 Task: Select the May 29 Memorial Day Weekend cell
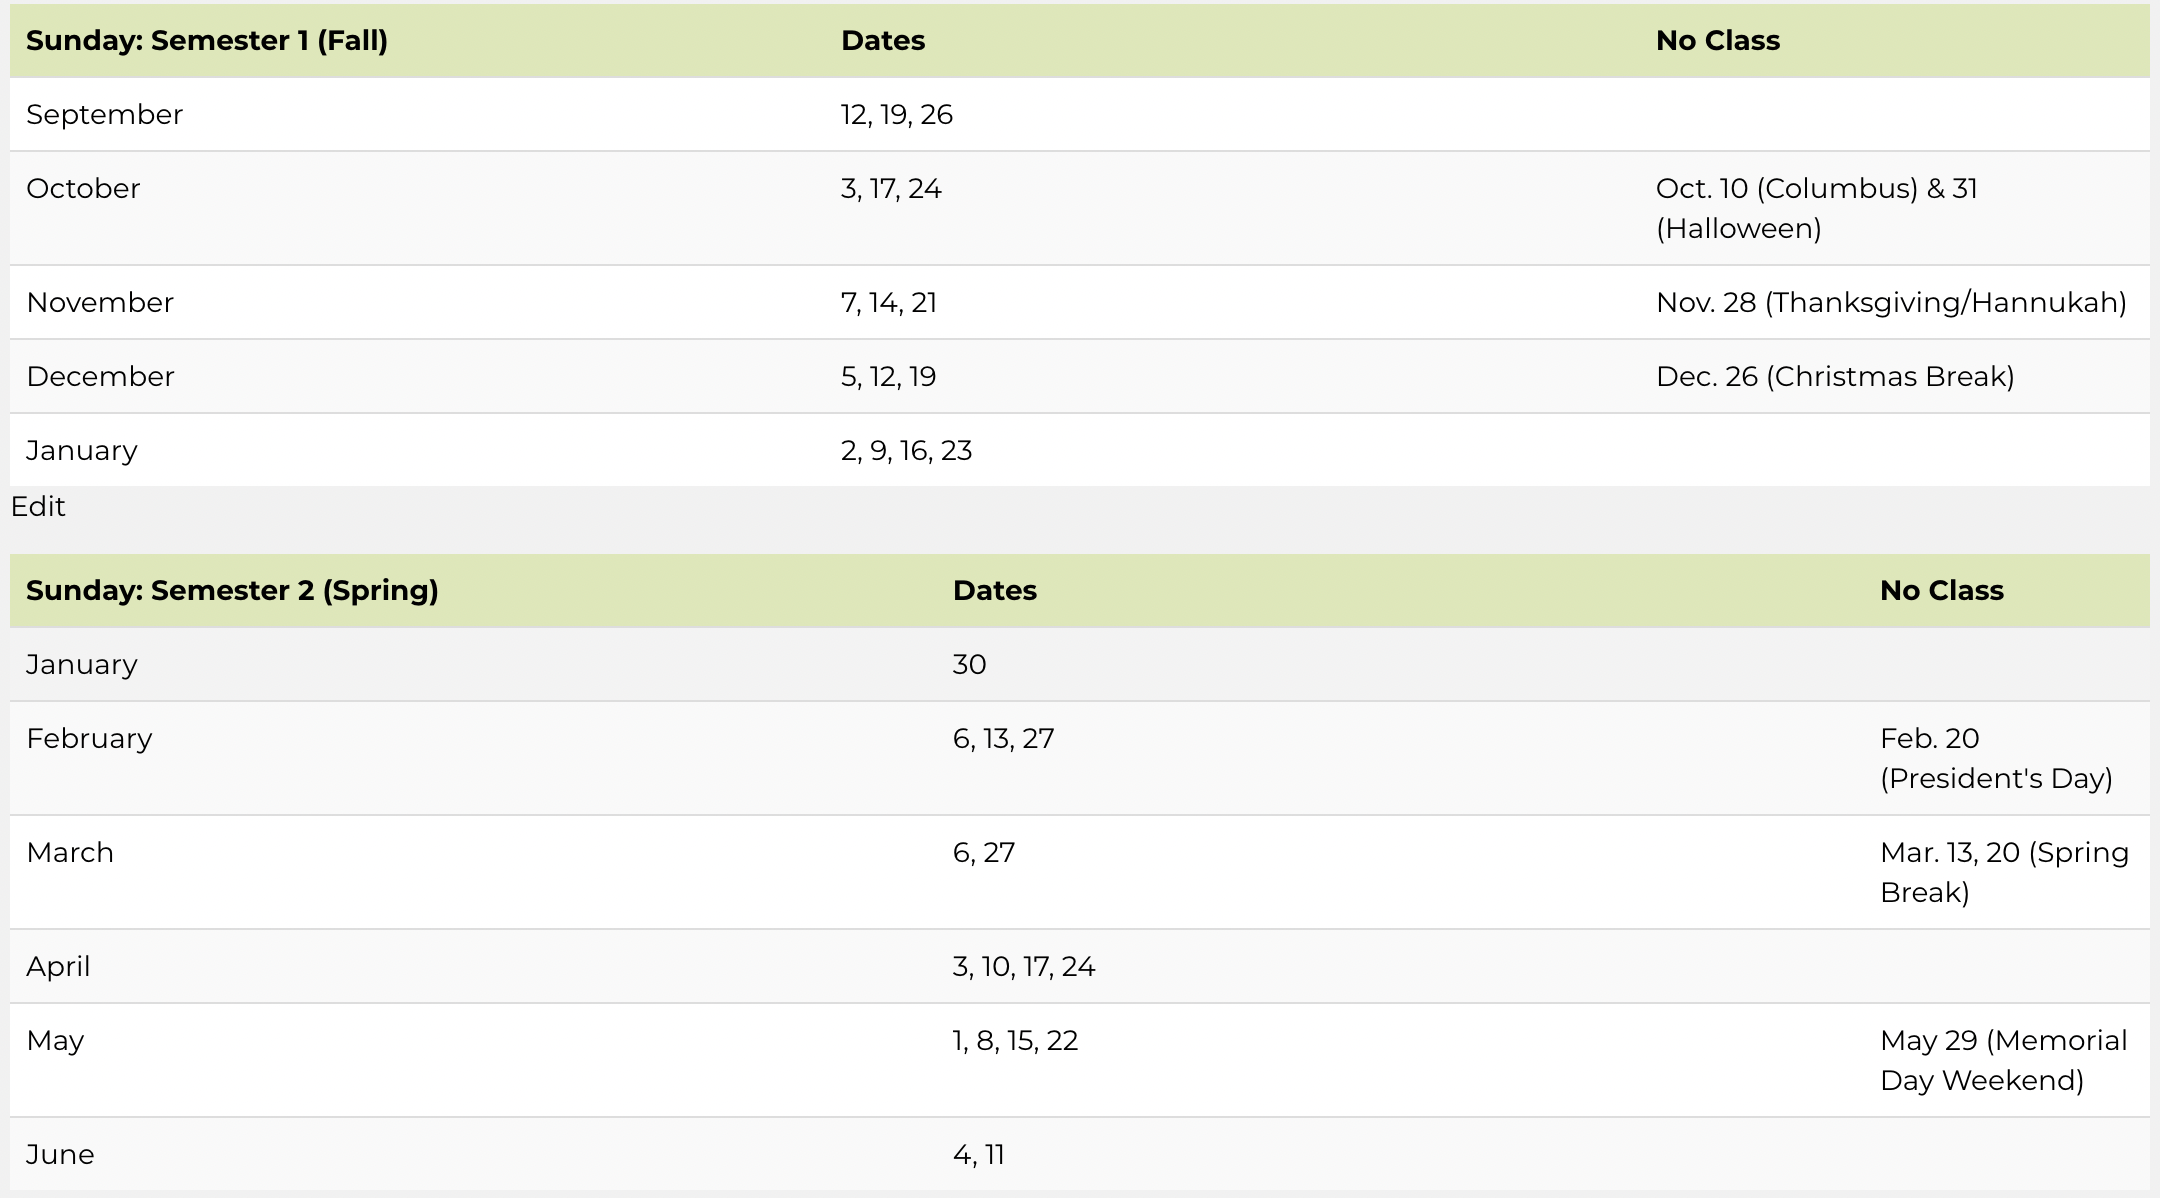pos(2003,1061)
